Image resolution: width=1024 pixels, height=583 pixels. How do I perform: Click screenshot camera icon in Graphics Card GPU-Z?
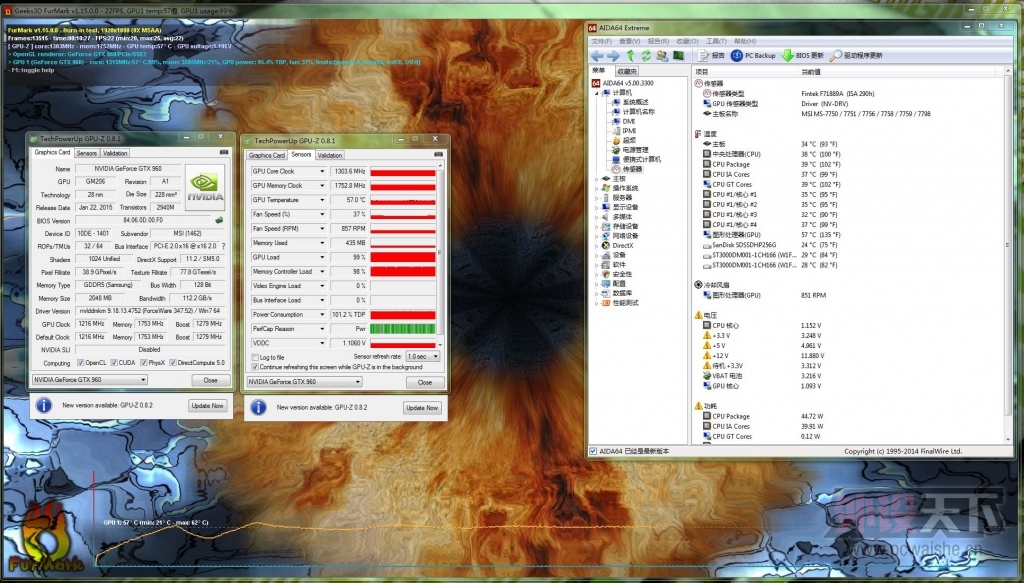[x=224, y=152]
